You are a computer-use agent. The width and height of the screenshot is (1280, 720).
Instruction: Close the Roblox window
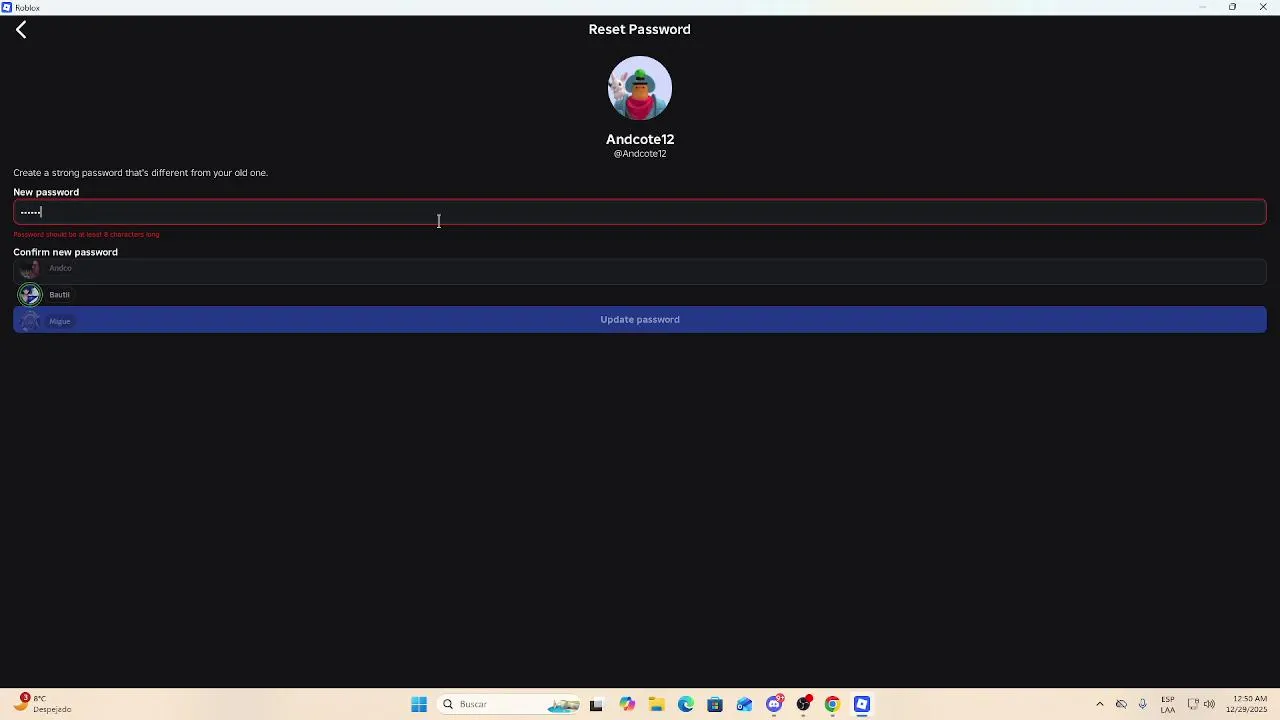tap(1263, 7)
